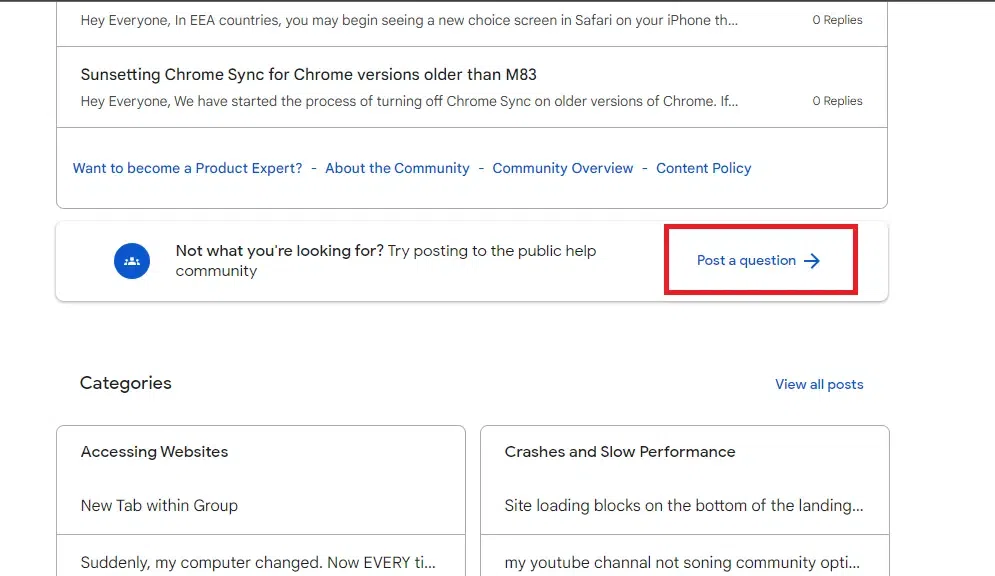Click the Categories section heading
The width and height of the screenshot is (995, 576).
(x=125, y=383)
